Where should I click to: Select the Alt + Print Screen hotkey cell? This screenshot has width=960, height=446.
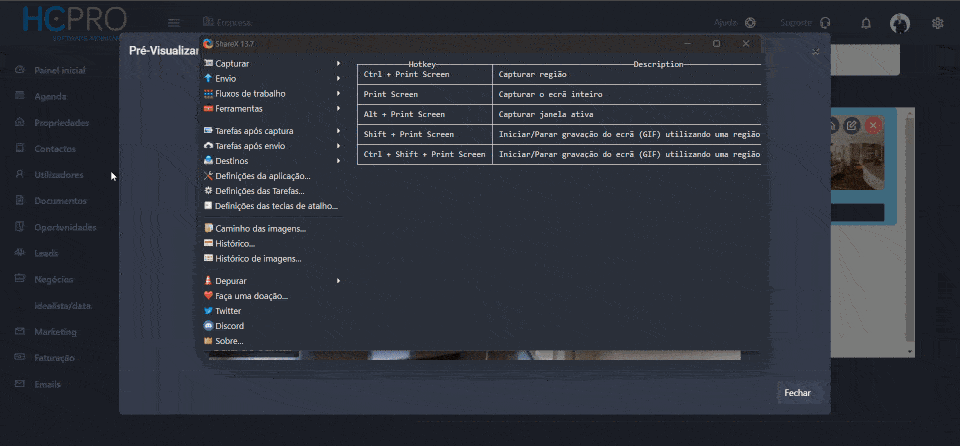pyautogui.click(x=425, y=115)
